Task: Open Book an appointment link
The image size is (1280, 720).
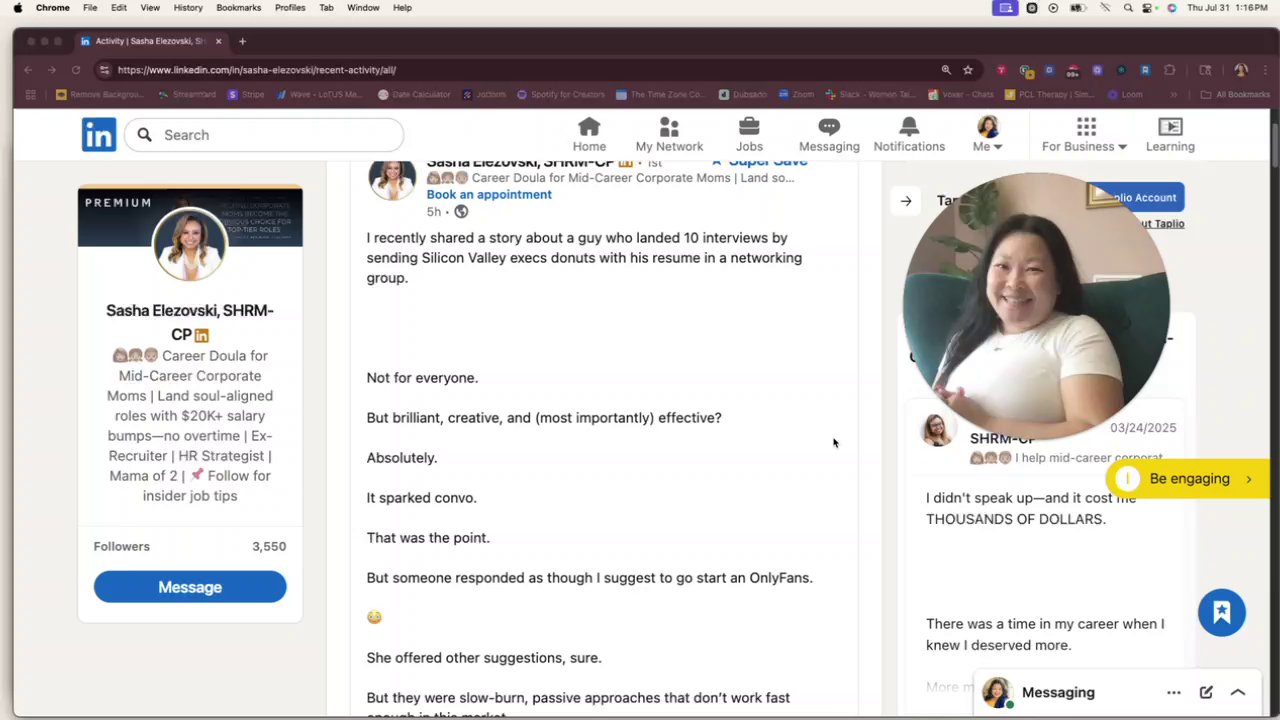Action: pyautogui.click(x=489, y=195)
